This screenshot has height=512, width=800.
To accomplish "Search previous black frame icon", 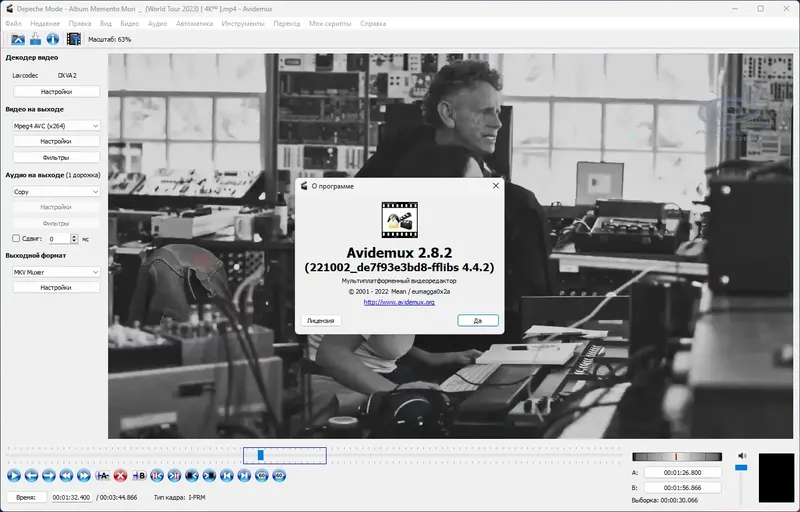I will click(x=192, y=476).
